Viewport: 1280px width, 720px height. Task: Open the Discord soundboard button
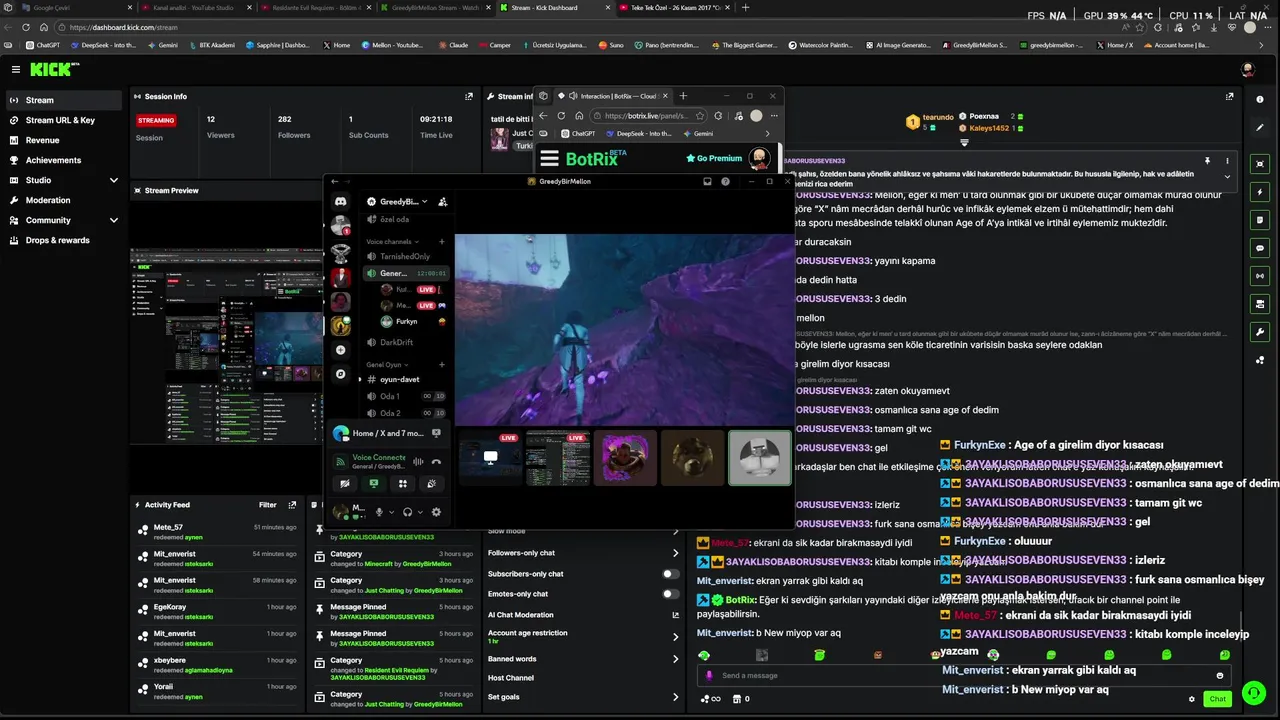[x=432, y=484]
